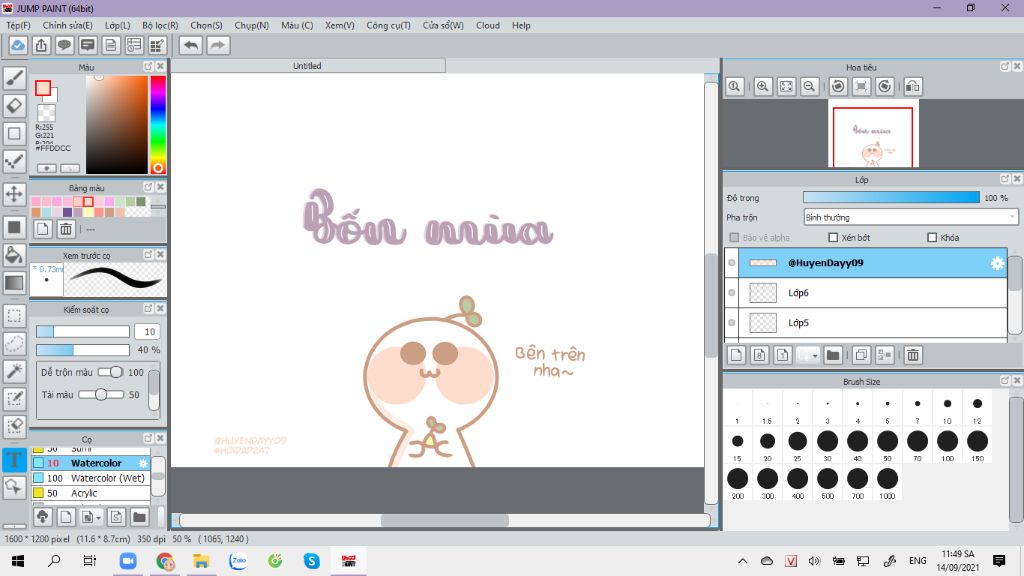The height and width of the screenshot is (576, 1024).
Task: Open Watercolor brush settings gear
Action: [x=143, y=463]
